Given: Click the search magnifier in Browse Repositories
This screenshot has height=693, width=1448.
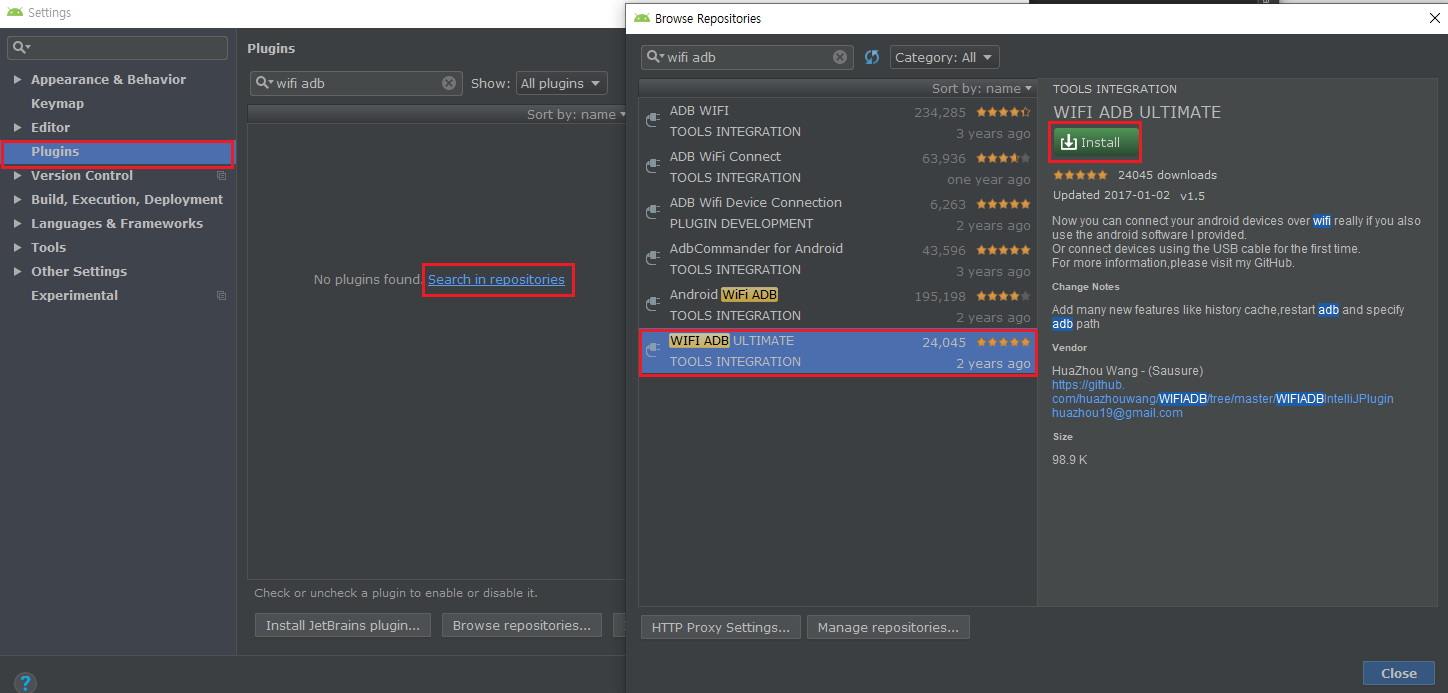Looking at the screenshot, I should (x=656, y=57).
